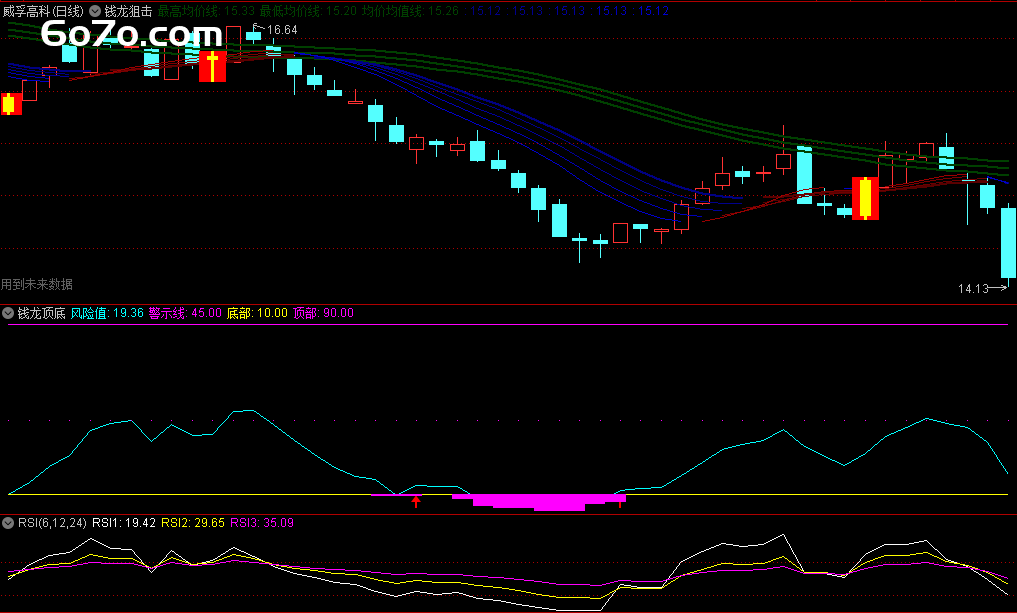
Task: Click the RSI3: 35.09 value
Action: pyautogui.click(x=262, y=523)
